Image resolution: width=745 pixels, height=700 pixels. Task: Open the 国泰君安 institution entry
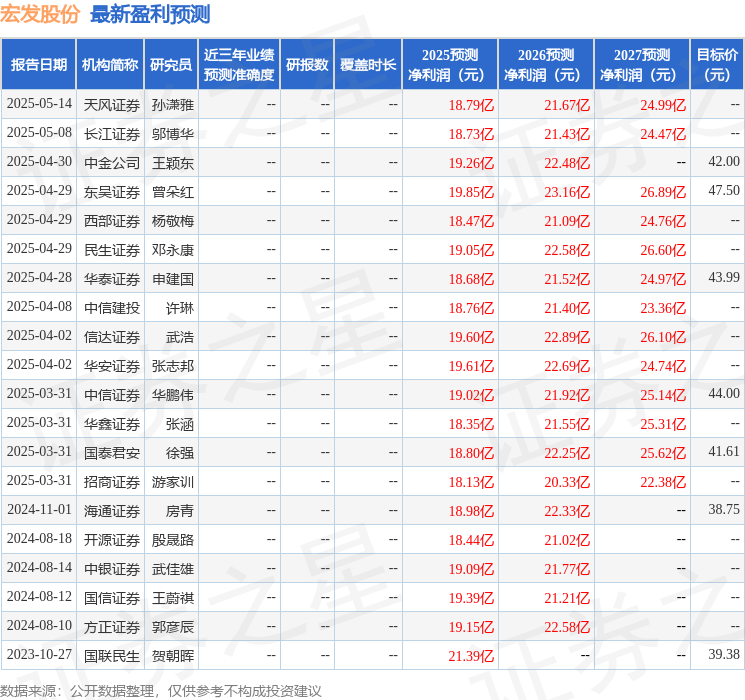(111, 452)
